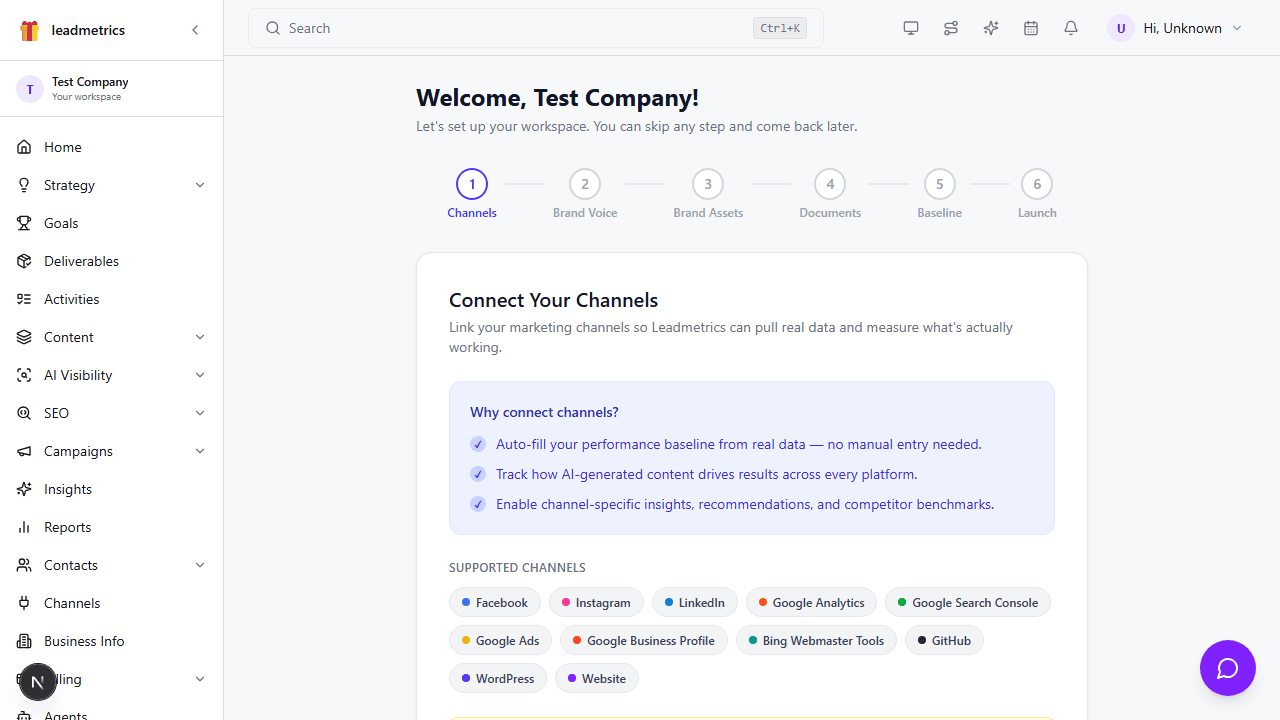1280x720 pixels.
Task: Click the settings toggles icon in the top bar
Action: [951, 28]
